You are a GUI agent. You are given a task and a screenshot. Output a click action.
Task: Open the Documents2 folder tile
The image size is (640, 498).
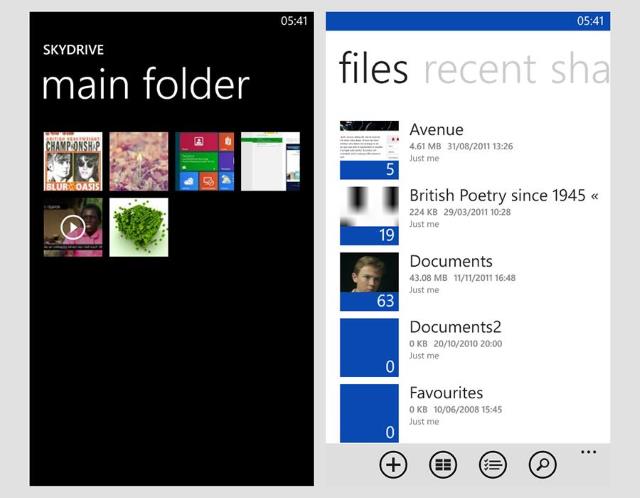(x=369, y=347)
